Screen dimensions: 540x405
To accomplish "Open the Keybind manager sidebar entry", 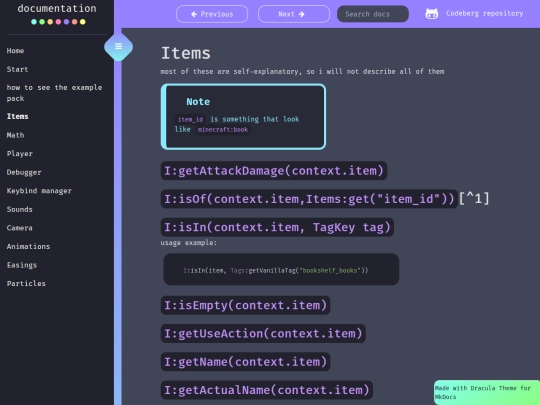I will click(x=39, y=191).
